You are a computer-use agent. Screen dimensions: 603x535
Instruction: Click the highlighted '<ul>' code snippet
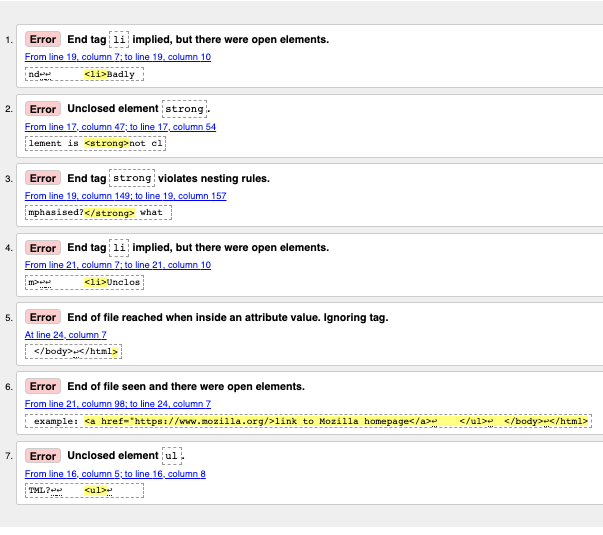97,490
